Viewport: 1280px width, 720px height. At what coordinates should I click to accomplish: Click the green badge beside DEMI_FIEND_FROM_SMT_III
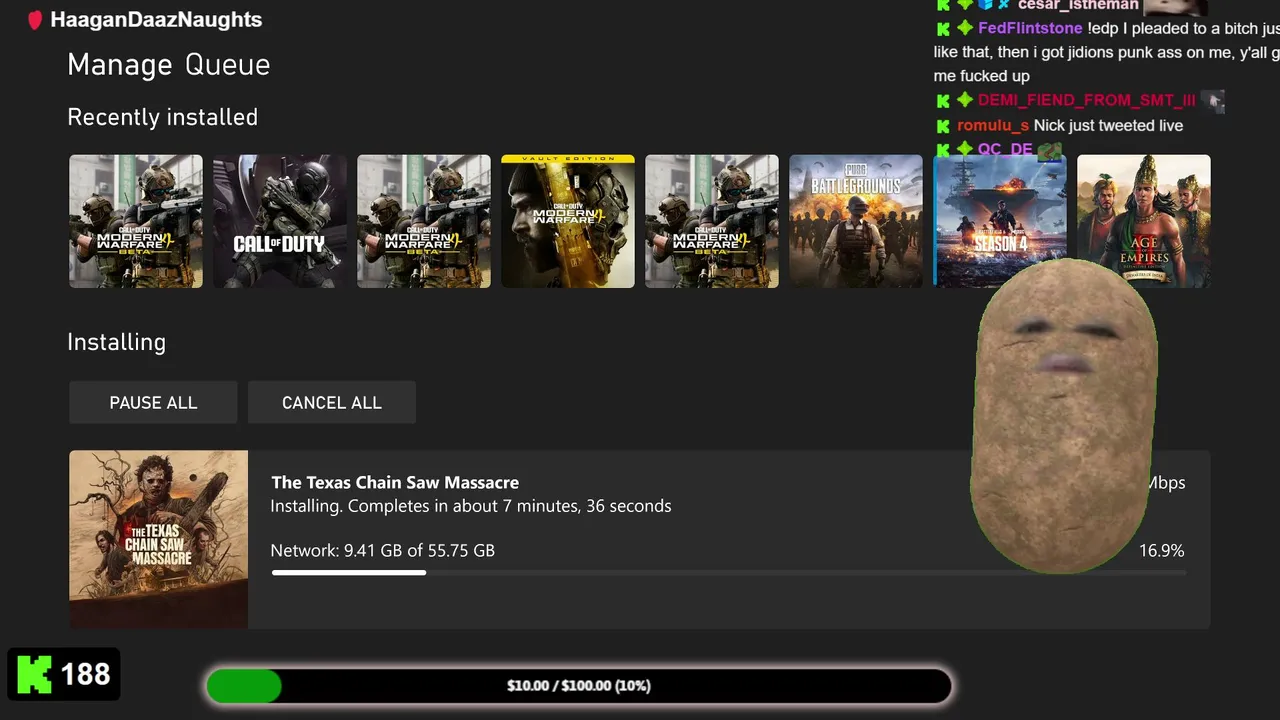pyautogui.click(x=965, y=100)
